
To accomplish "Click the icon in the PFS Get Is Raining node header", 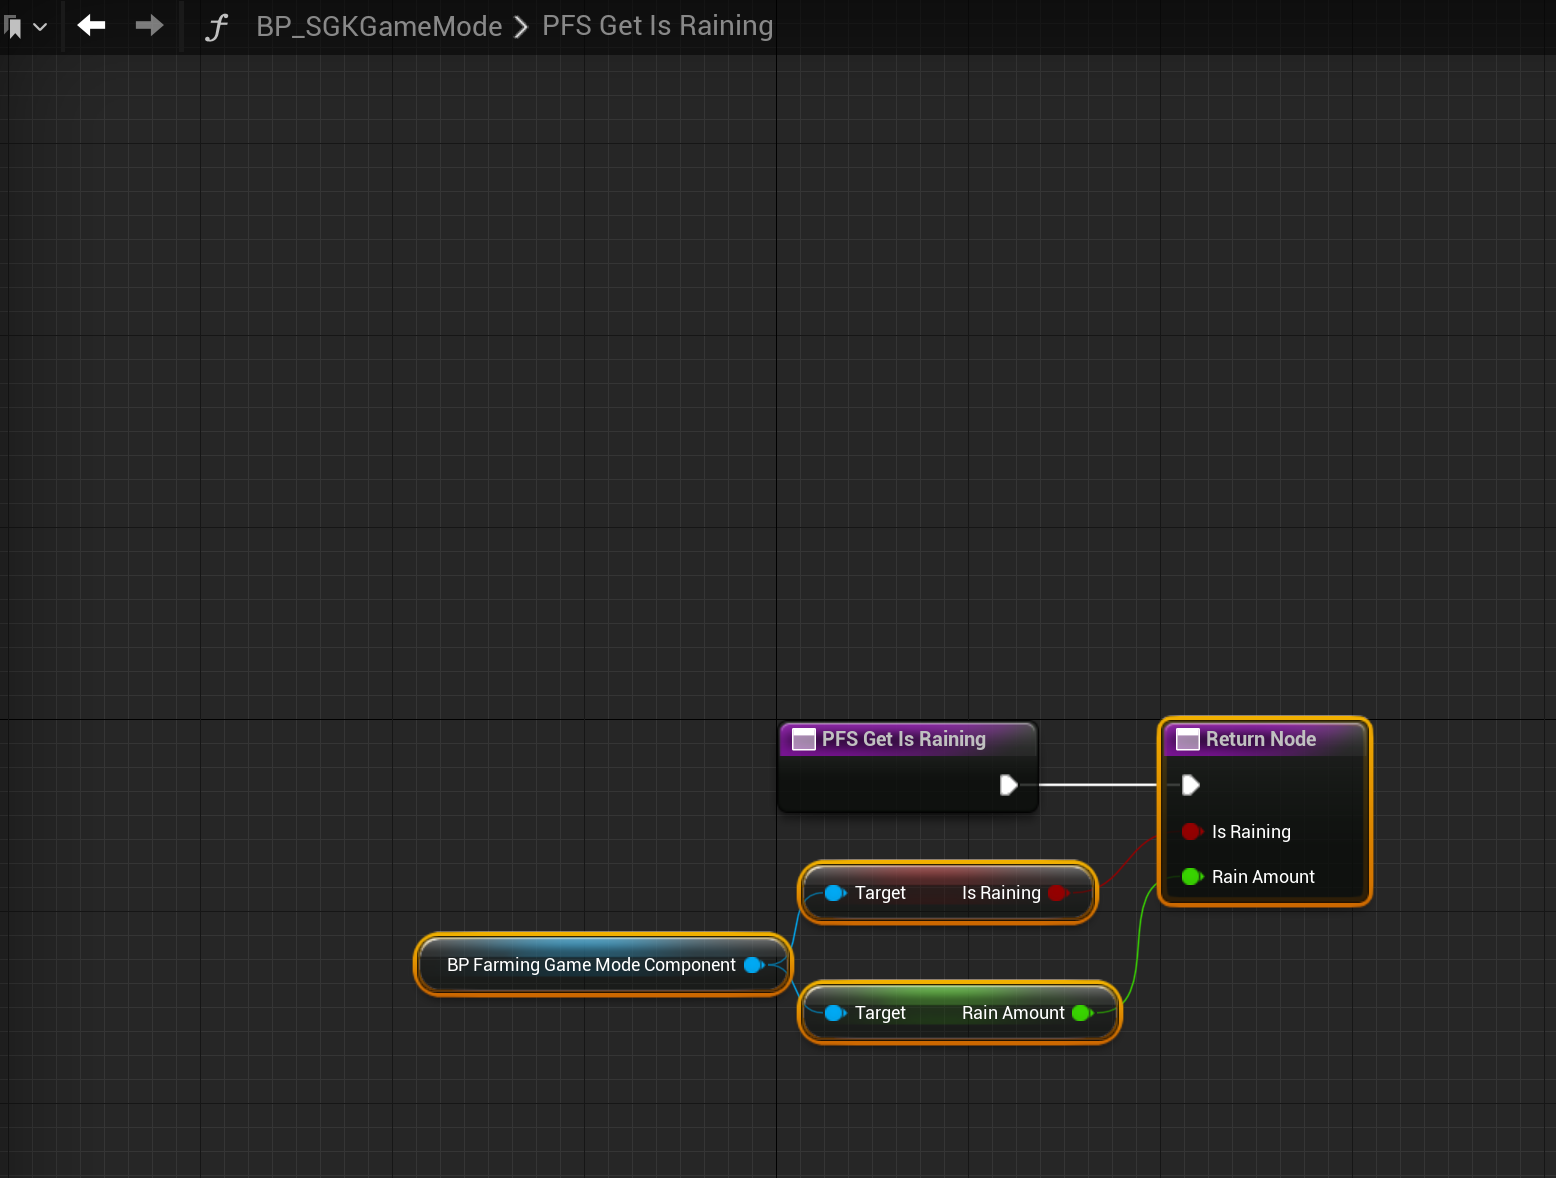I will pyautogui.click(x=803, y=739).
